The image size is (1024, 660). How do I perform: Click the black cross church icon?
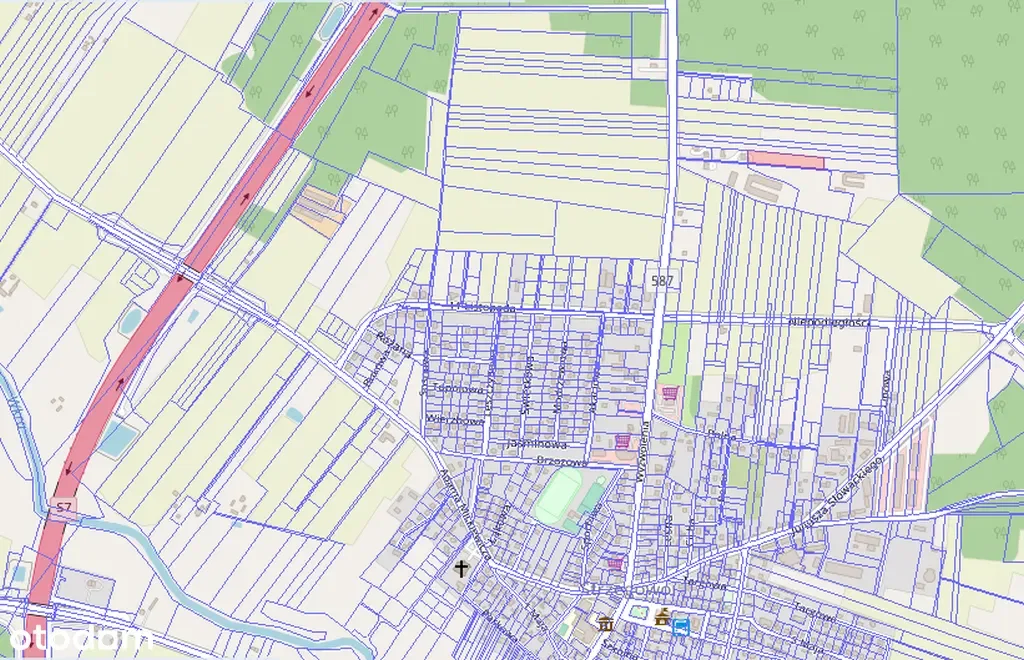point(462,570)
